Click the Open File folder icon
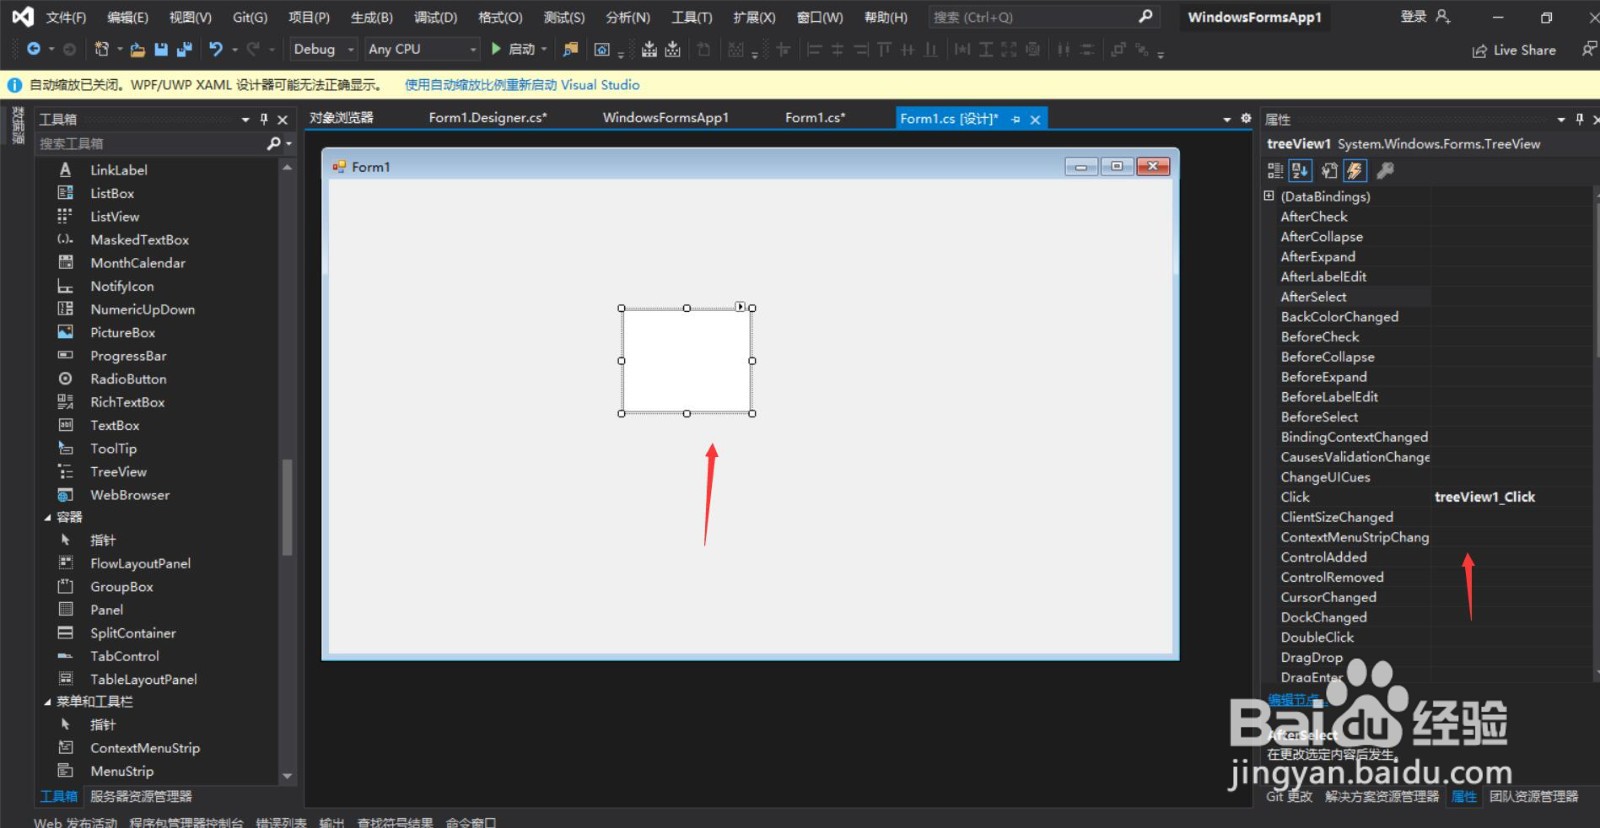The height and width of the screenshot is (828, 1600). coord(137,49)
